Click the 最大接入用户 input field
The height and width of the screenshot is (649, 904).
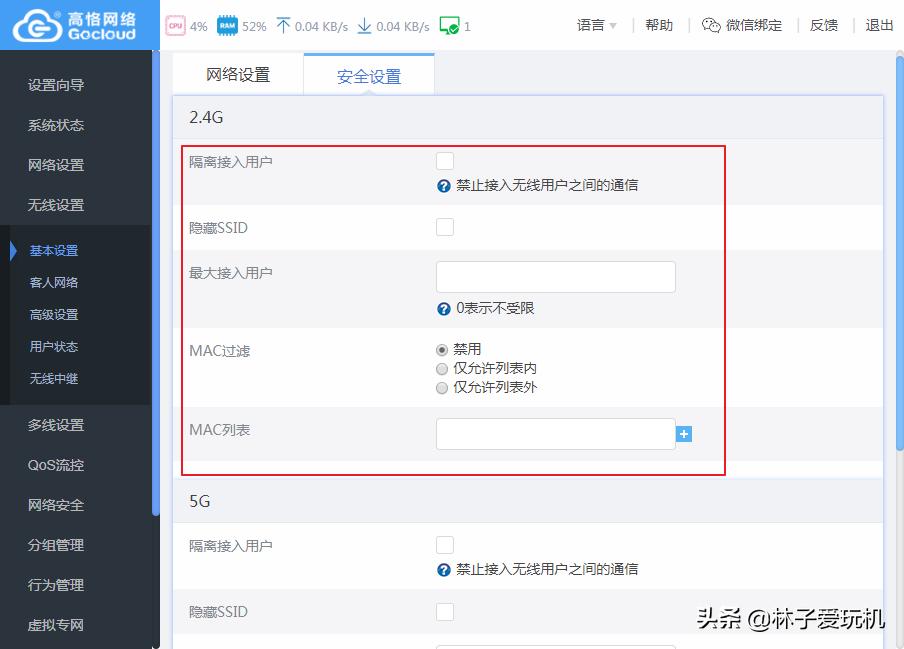556,277
